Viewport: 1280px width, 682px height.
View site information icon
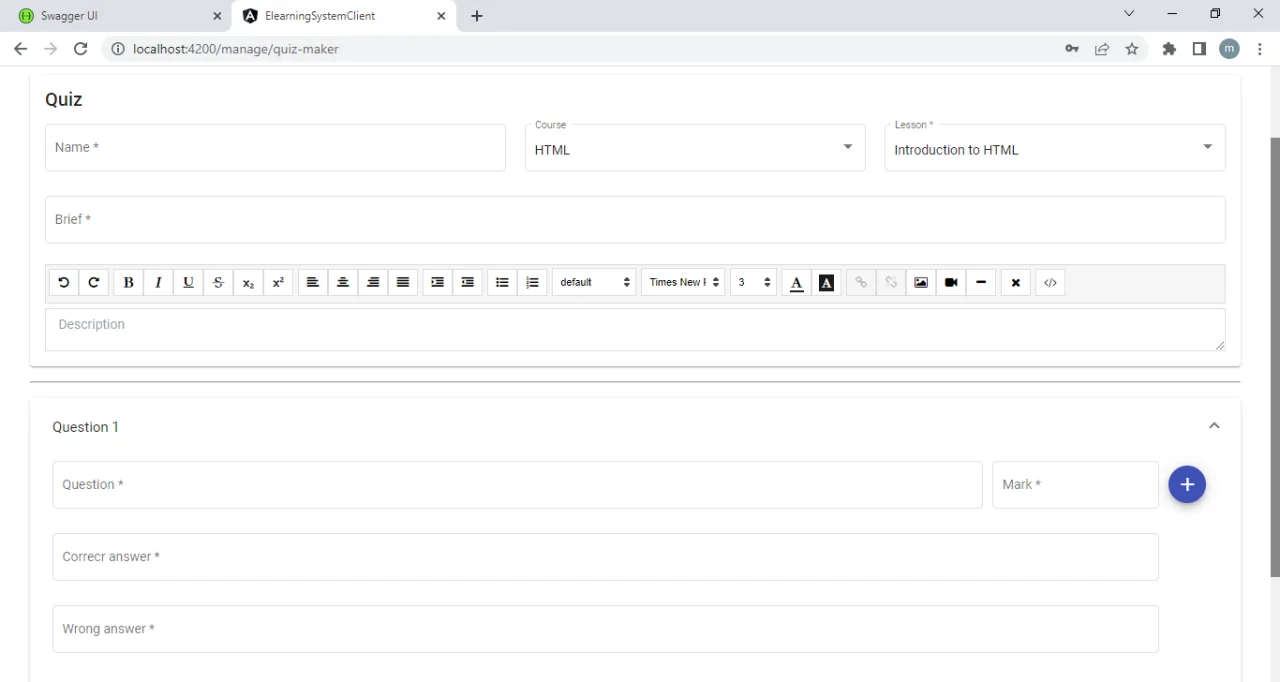pos(118,49)
